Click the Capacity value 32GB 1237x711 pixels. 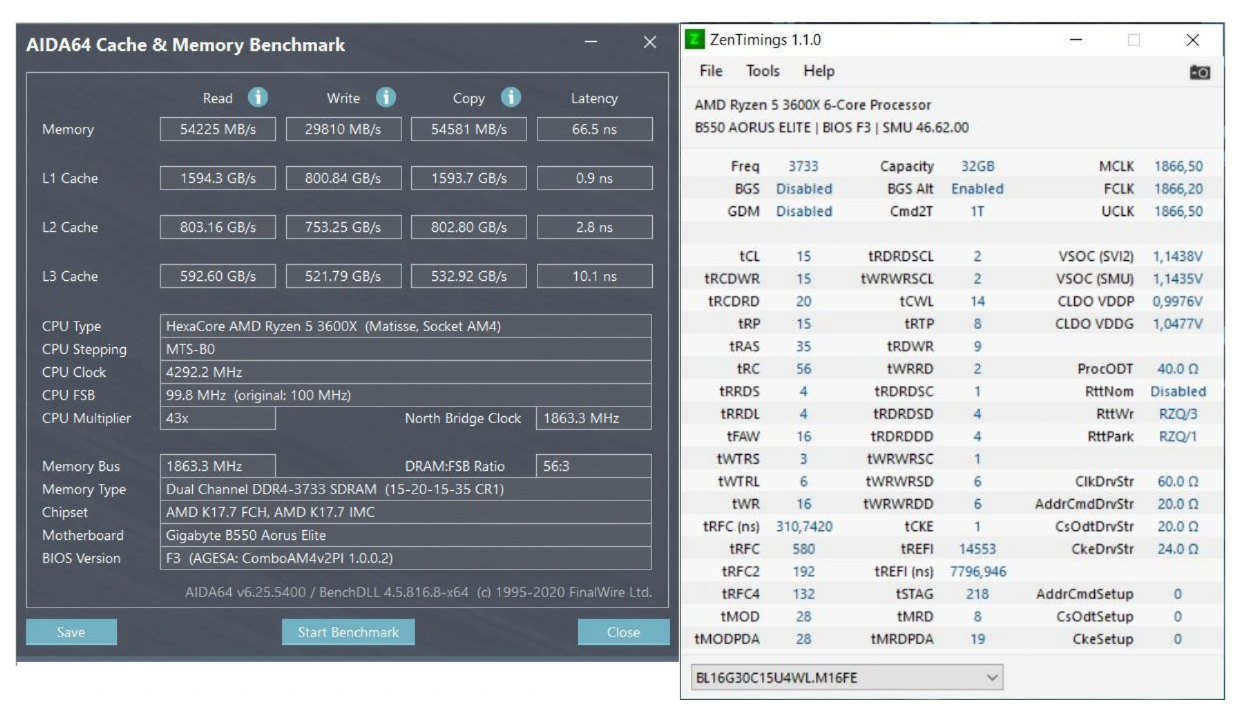[x=977, y=166]
